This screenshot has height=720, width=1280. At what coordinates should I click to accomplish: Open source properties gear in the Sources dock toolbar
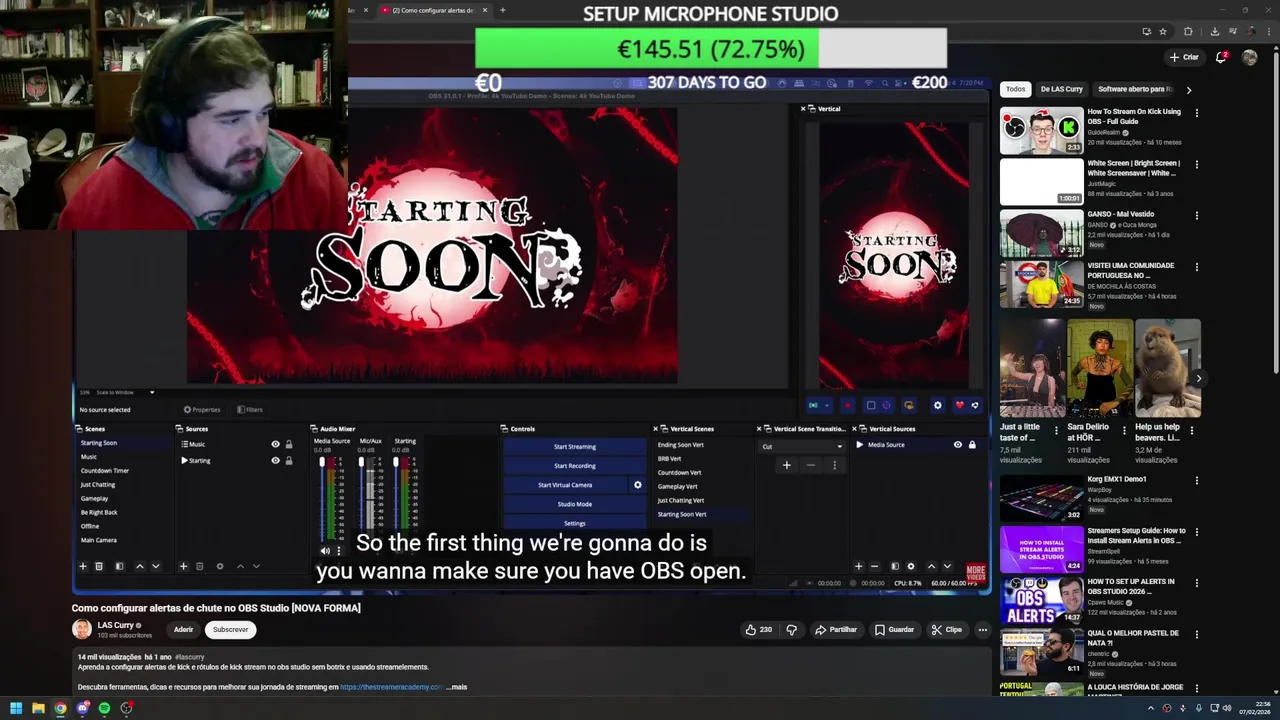coord(220,566)
